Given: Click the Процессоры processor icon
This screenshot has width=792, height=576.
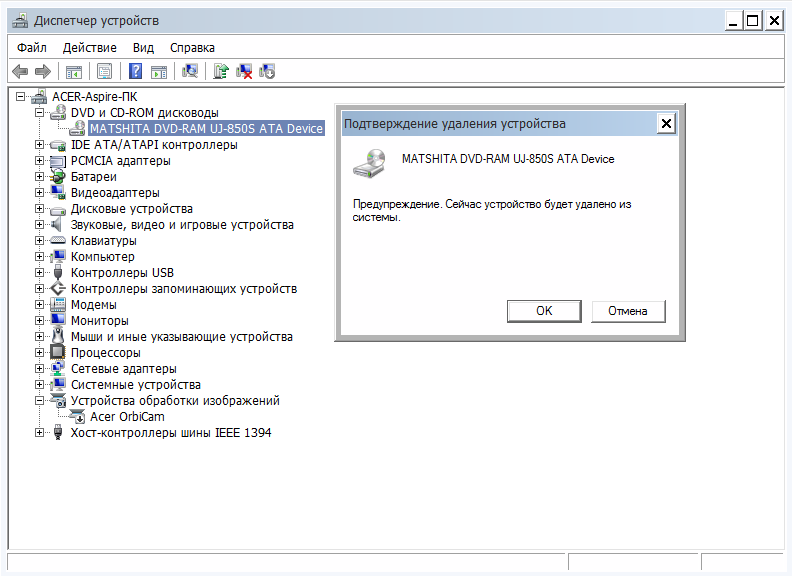Looking at the screenshot, I should pos(58,352).
